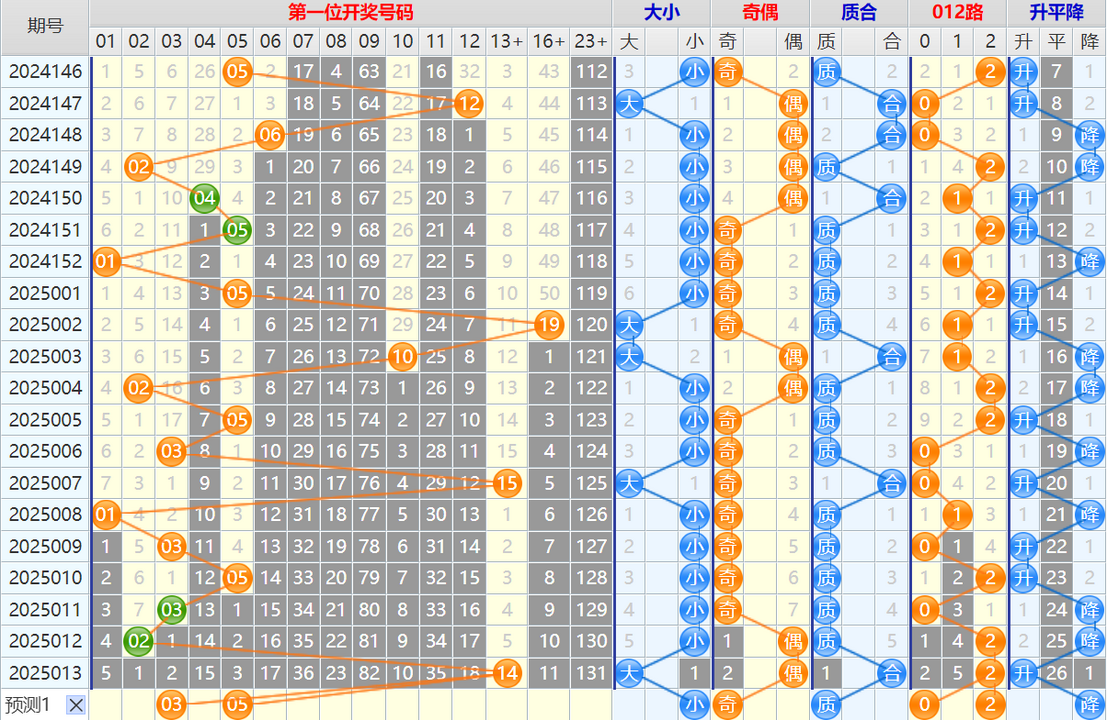
Task: Click the 预测1 row label
Action: (28, 704)
